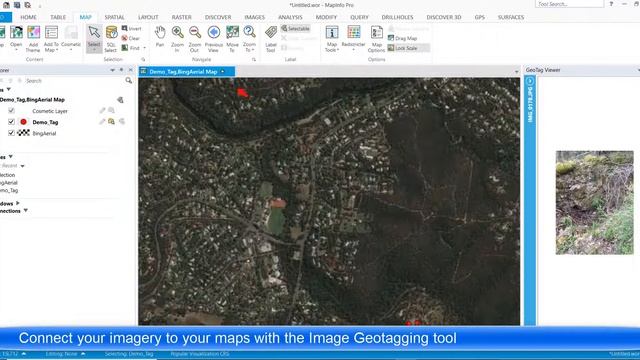640x360 pixels.
Task: Expand the Selection group dialog launcher
Action: pos(143,60)
